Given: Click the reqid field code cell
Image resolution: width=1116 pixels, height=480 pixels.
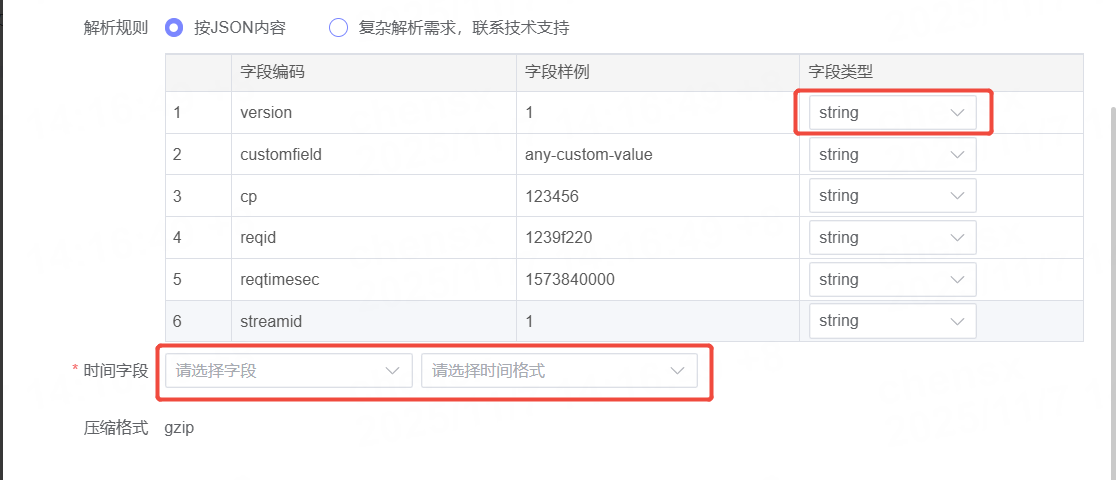Looking at the screenshot, I should click(x=259, y=238).
